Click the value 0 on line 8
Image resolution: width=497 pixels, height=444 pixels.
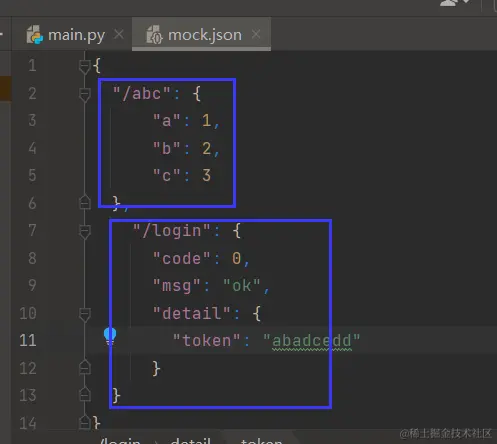pyautogui.click(x=236, y=258)
